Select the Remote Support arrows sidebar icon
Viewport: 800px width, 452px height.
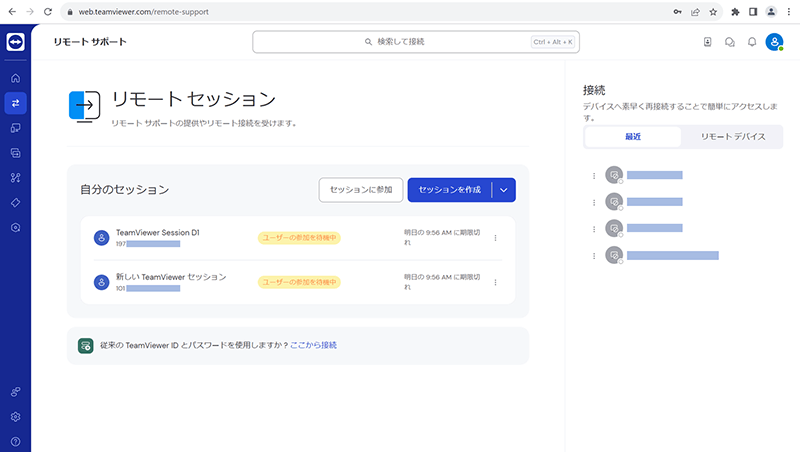pyautogui.click(x=15, y=103)
